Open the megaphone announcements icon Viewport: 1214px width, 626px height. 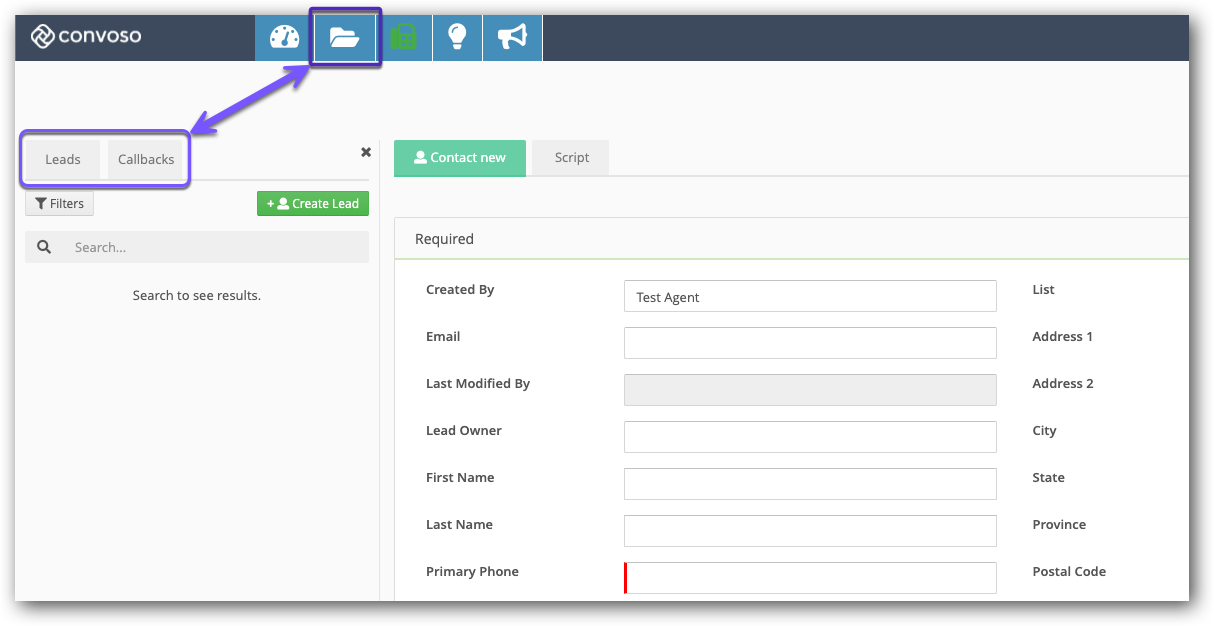click(512, 38)
